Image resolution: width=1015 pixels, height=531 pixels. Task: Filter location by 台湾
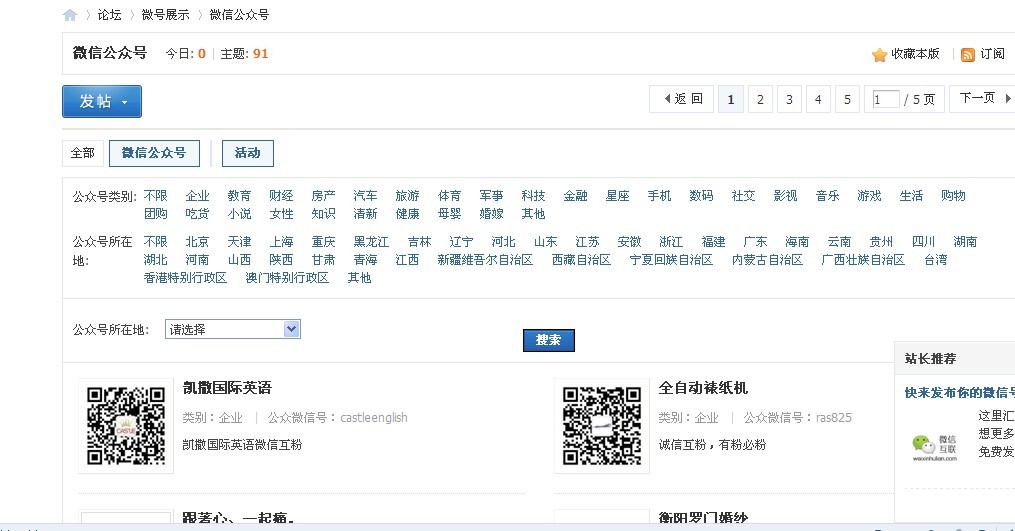(x=935, y=260)
